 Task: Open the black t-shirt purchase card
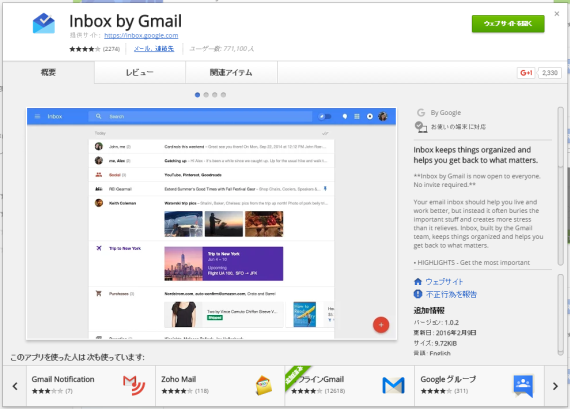point(224,314)
